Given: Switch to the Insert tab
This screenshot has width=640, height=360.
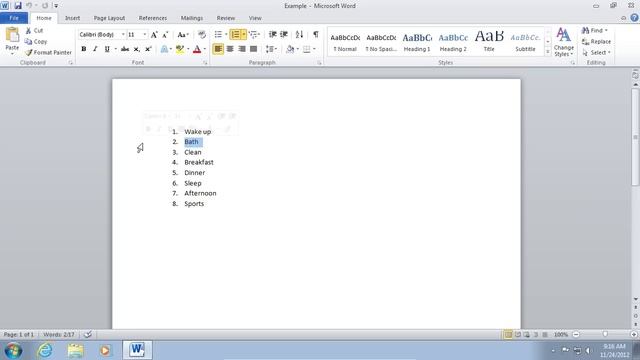Looking at the screenshot, I should point(72,18).
